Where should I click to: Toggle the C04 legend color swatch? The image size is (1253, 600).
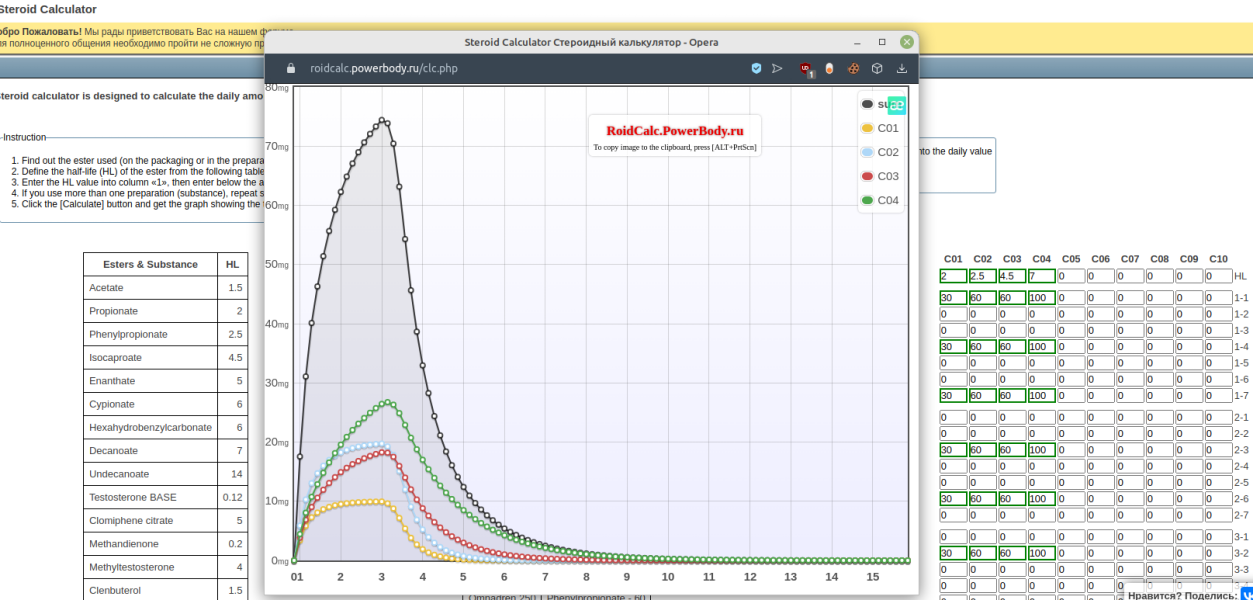867,200
